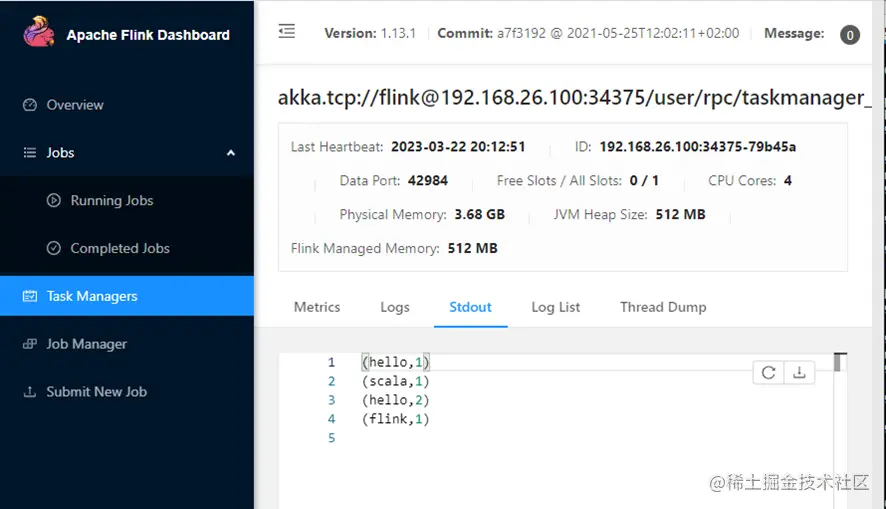This screenshot has width=886, height=509.
Task: Download the stdout log file
Action: [x=799, y=373]
